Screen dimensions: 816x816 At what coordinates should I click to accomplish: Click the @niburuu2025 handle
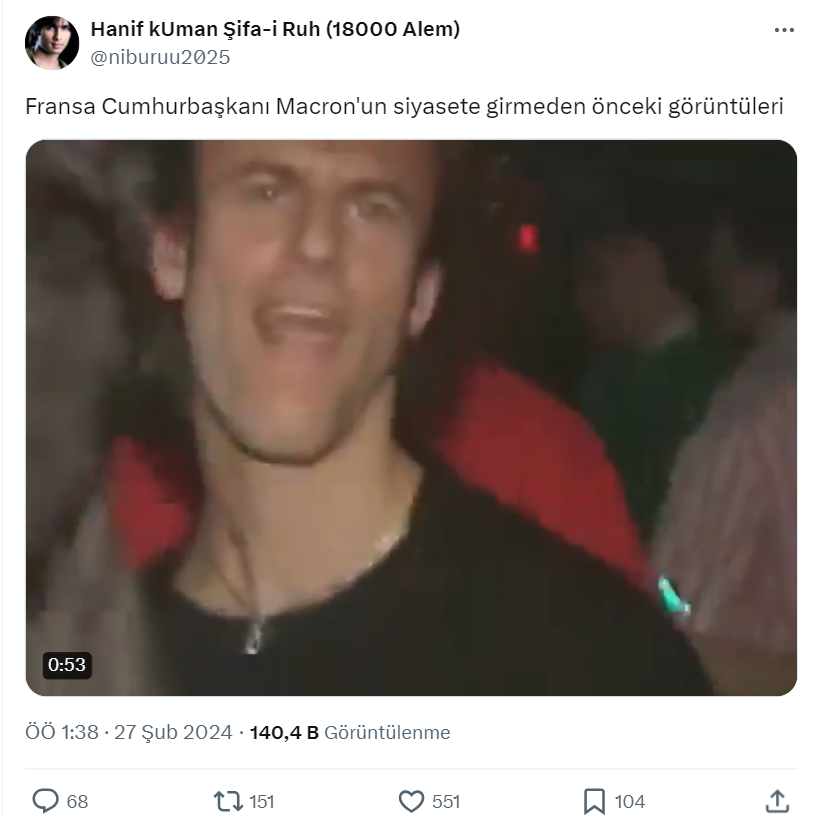click(160, 57)
